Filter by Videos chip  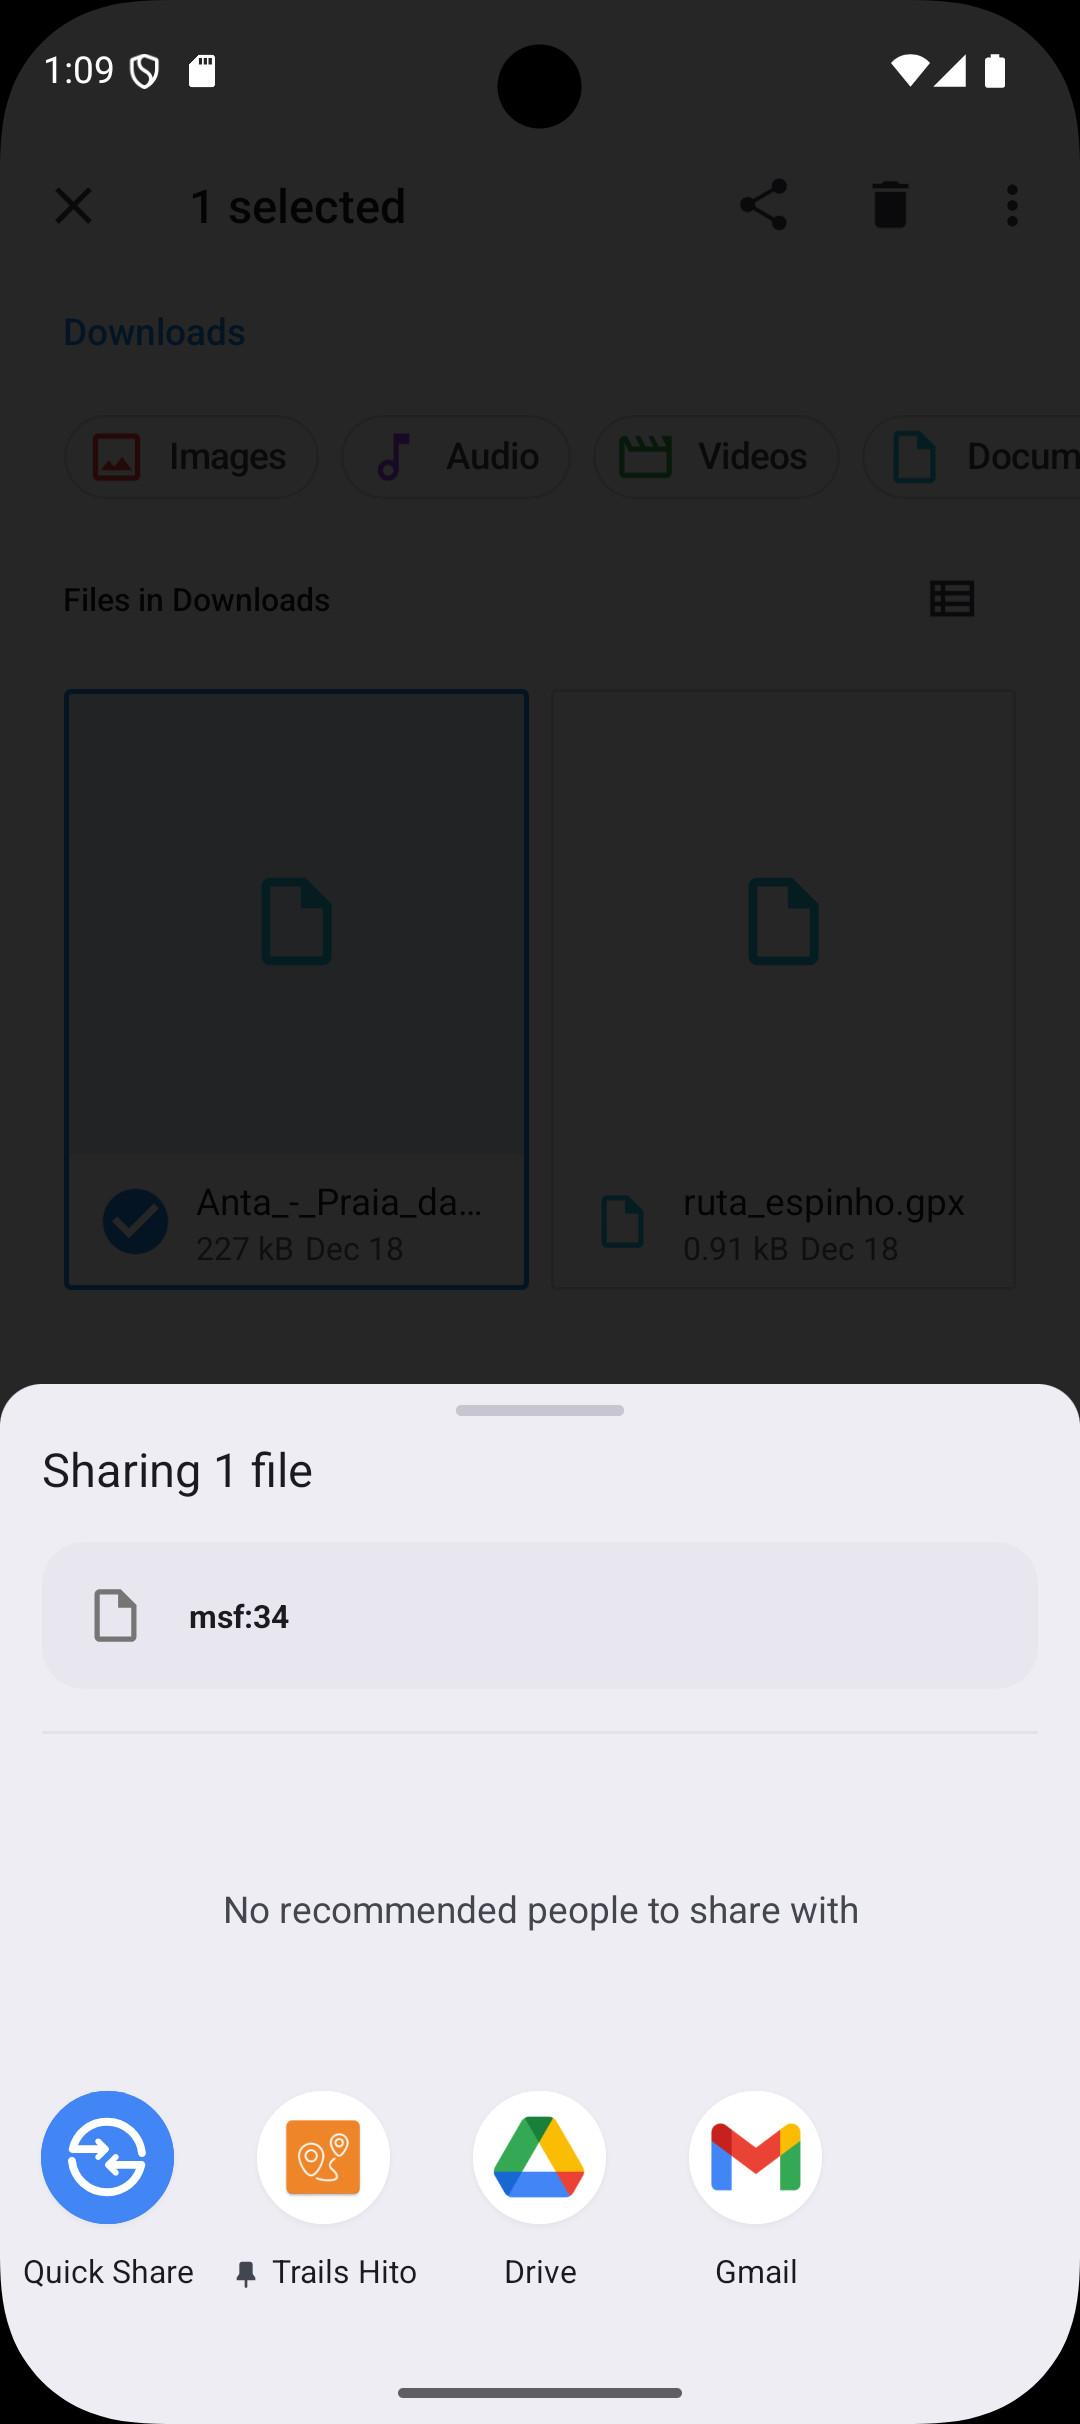[716, 457]
